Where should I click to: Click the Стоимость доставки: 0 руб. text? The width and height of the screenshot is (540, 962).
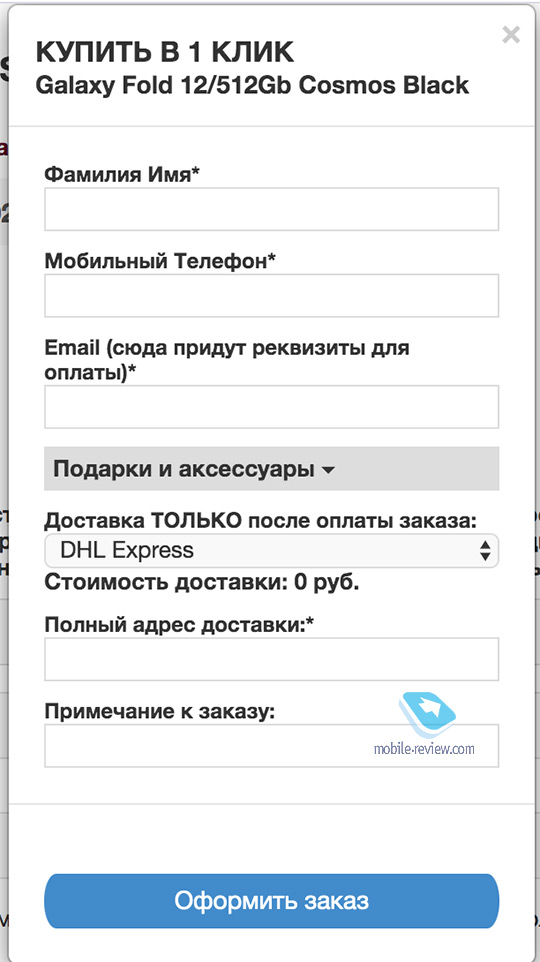pyautogui.click(x=202, y=582)
